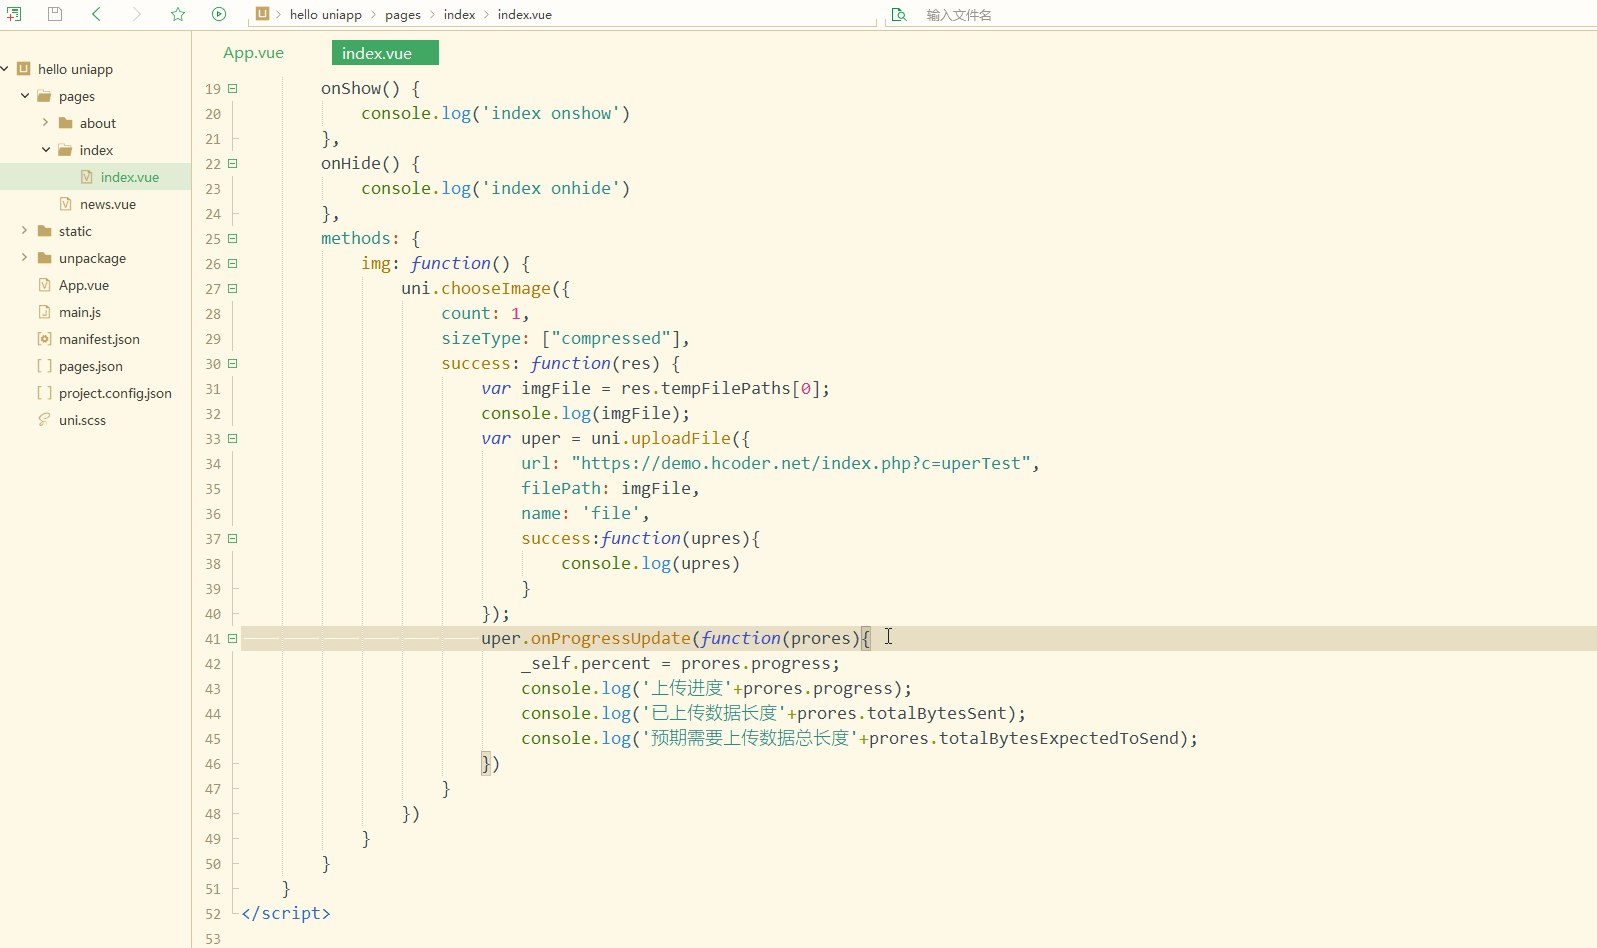Click 'sizeType' on line 29
Viewport: 1597px width, 948px height.
[481, 338]
